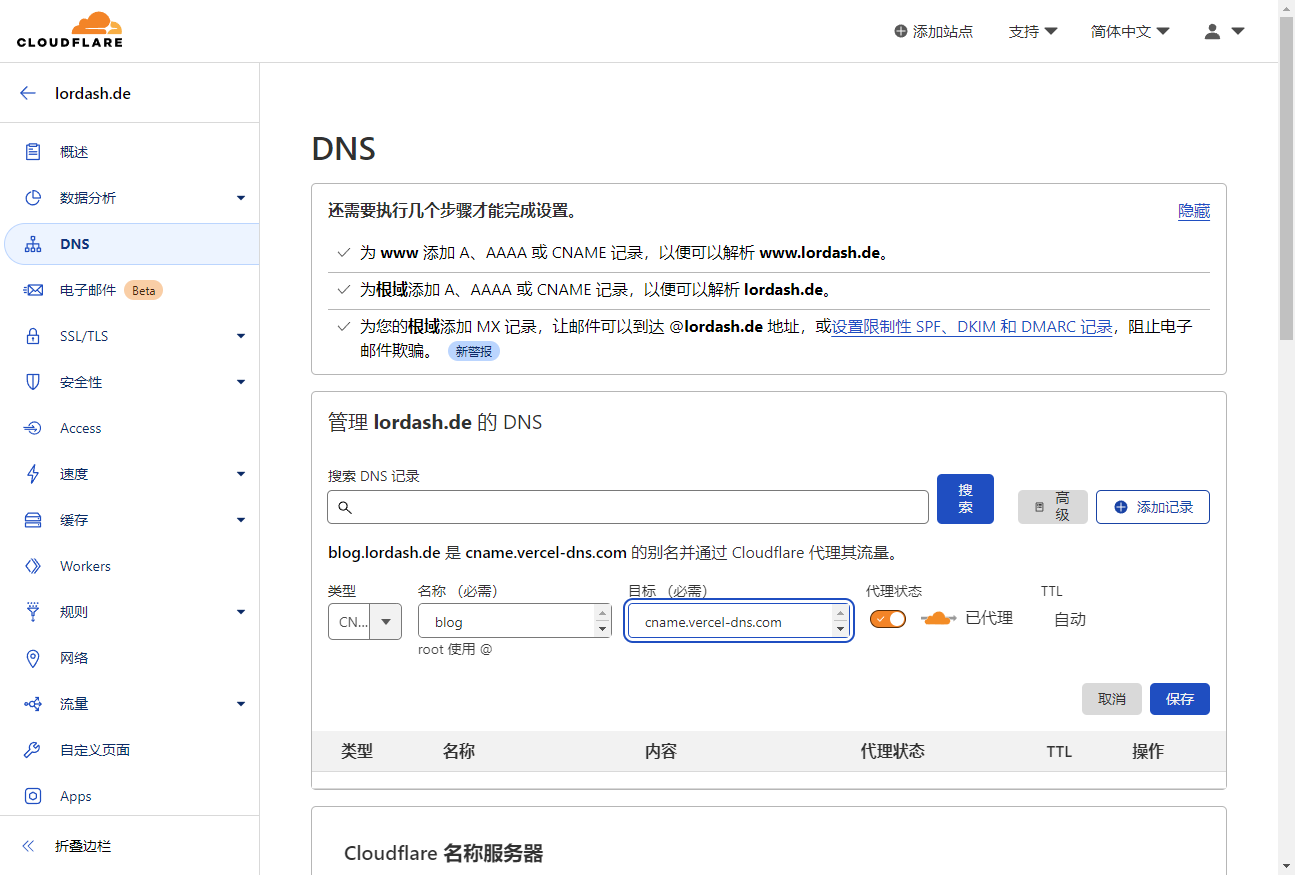Click the 代理状态 column header in table

893,751
